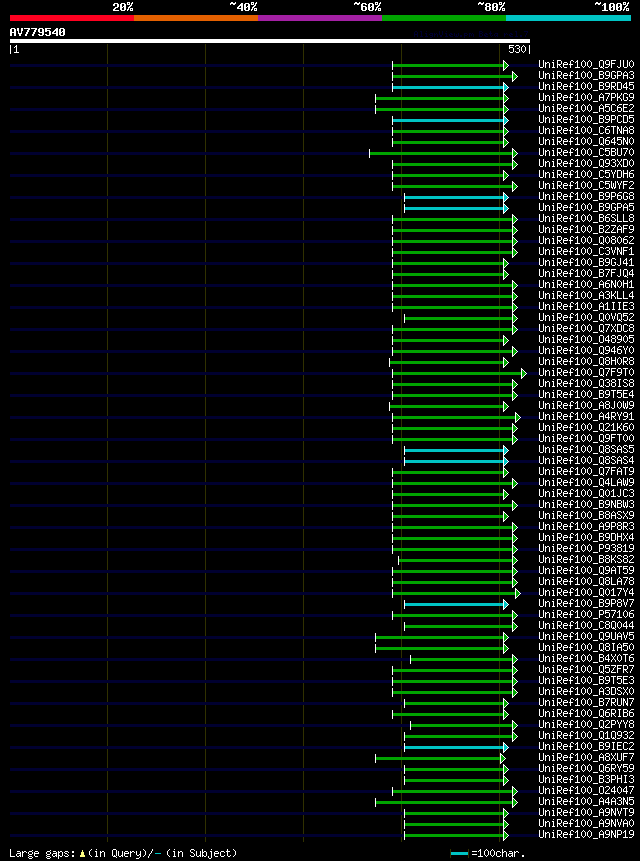Select the UniRef100_A6N0H1 label
This screenshot has height=861, width=640.
(x=586, y=284)
